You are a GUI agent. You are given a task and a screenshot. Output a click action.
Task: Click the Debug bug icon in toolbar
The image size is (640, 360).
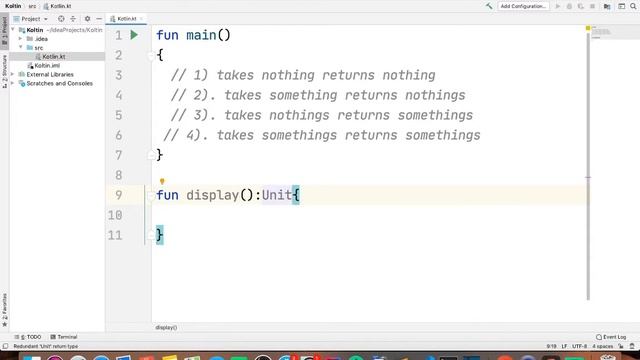point(569,6)
